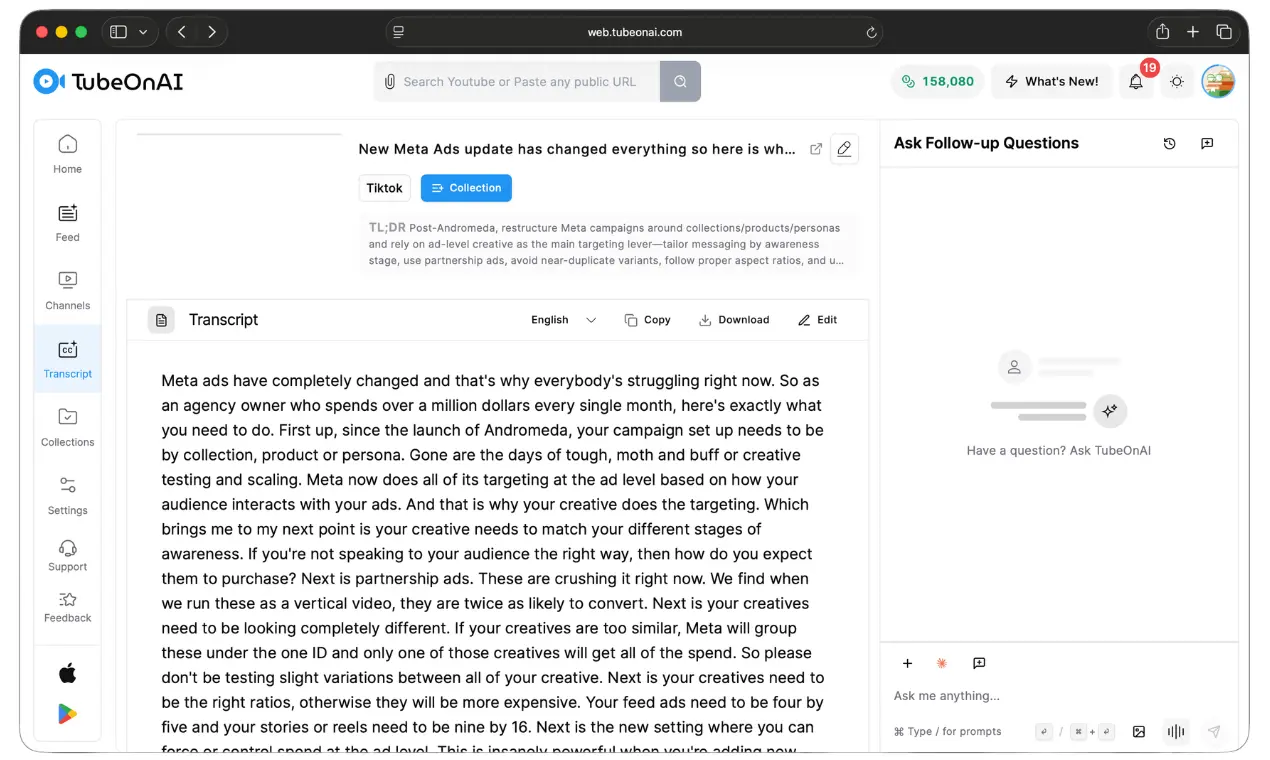The image size is (1270, 760).
Task: Click the pencil edit icon beside the title
Action: (844, 149)
